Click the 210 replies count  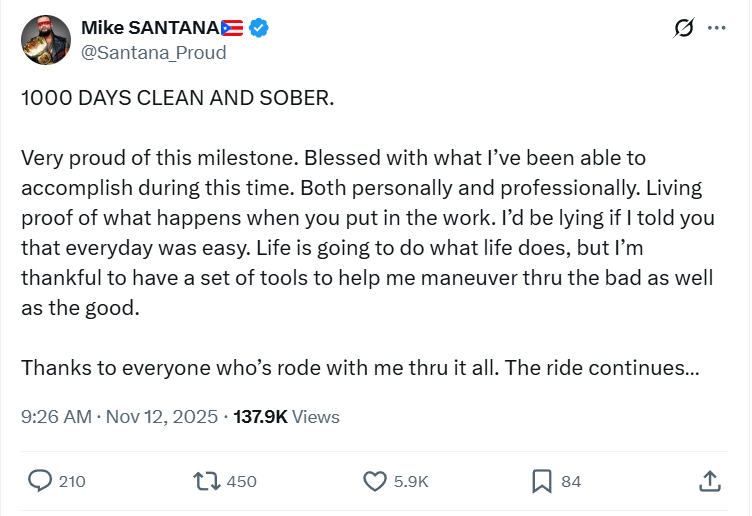click(72, 481)
